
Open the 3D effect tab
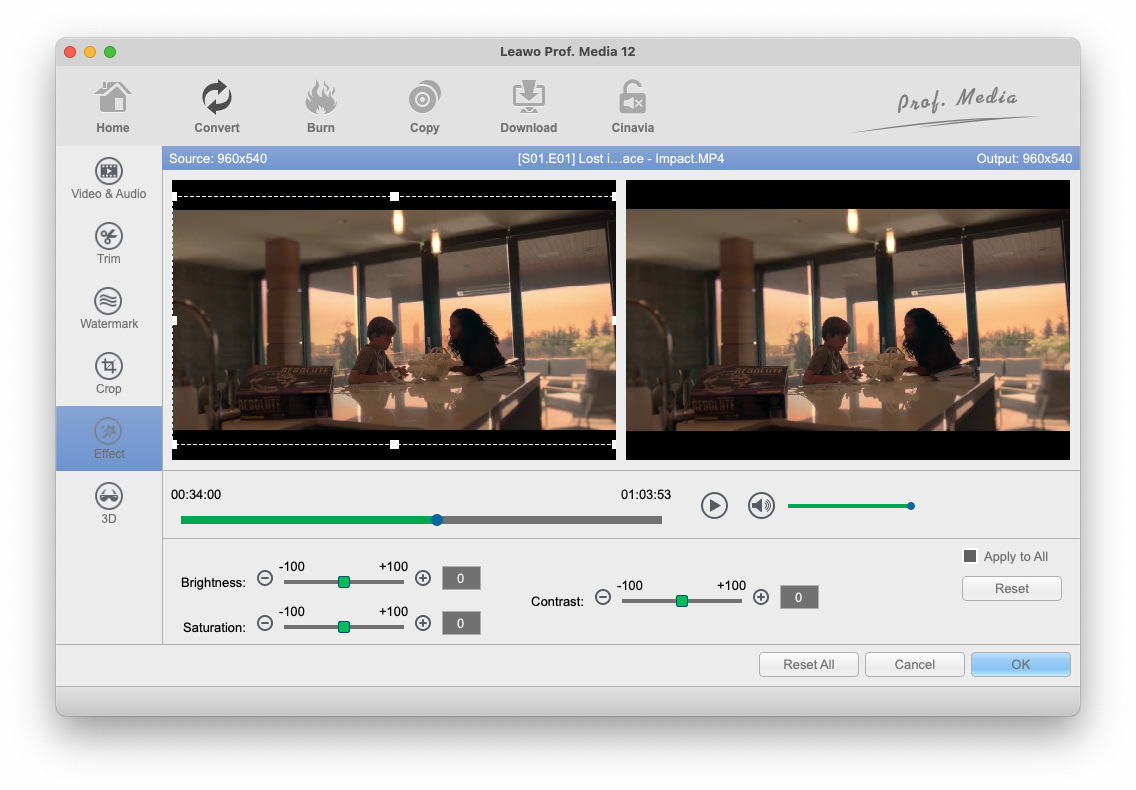109,504
